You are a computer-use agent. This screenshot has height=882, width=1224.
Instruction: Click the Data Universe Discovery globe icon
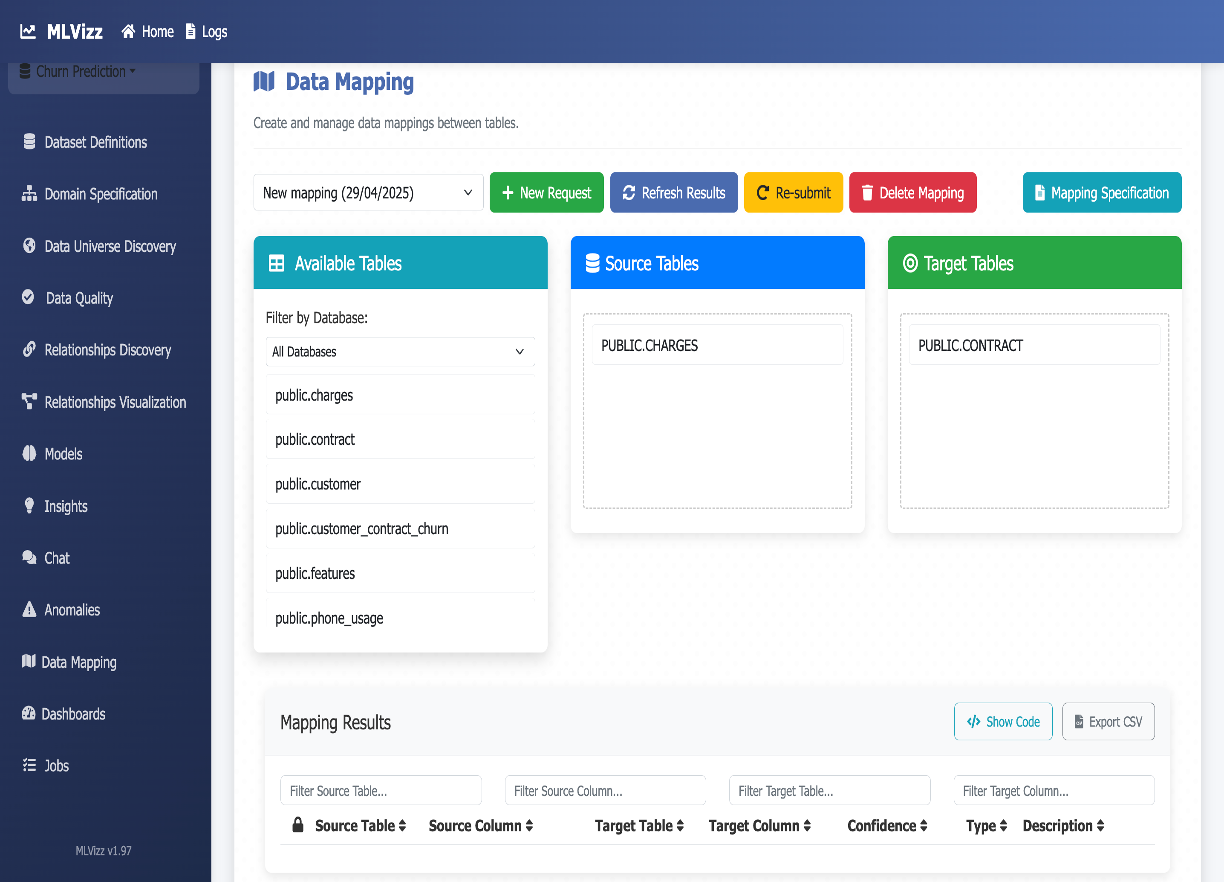tap(29, 246)
